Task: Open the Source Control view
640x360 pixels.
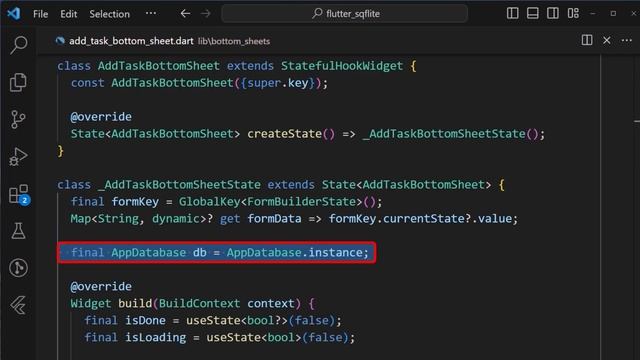Action: point(18,120)
